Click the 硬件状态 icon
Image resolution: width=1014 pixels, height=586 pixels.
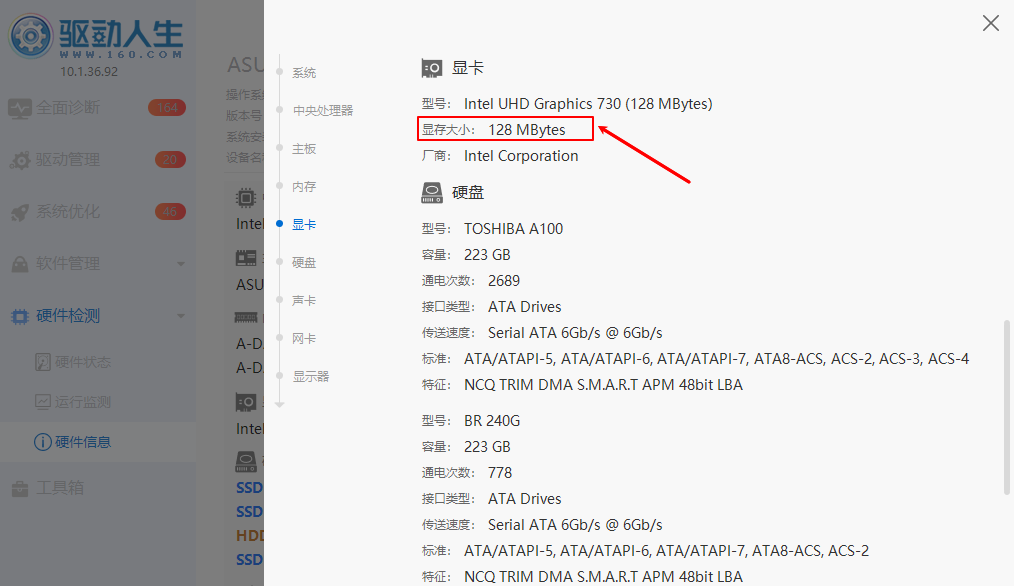tap(43, 362)
